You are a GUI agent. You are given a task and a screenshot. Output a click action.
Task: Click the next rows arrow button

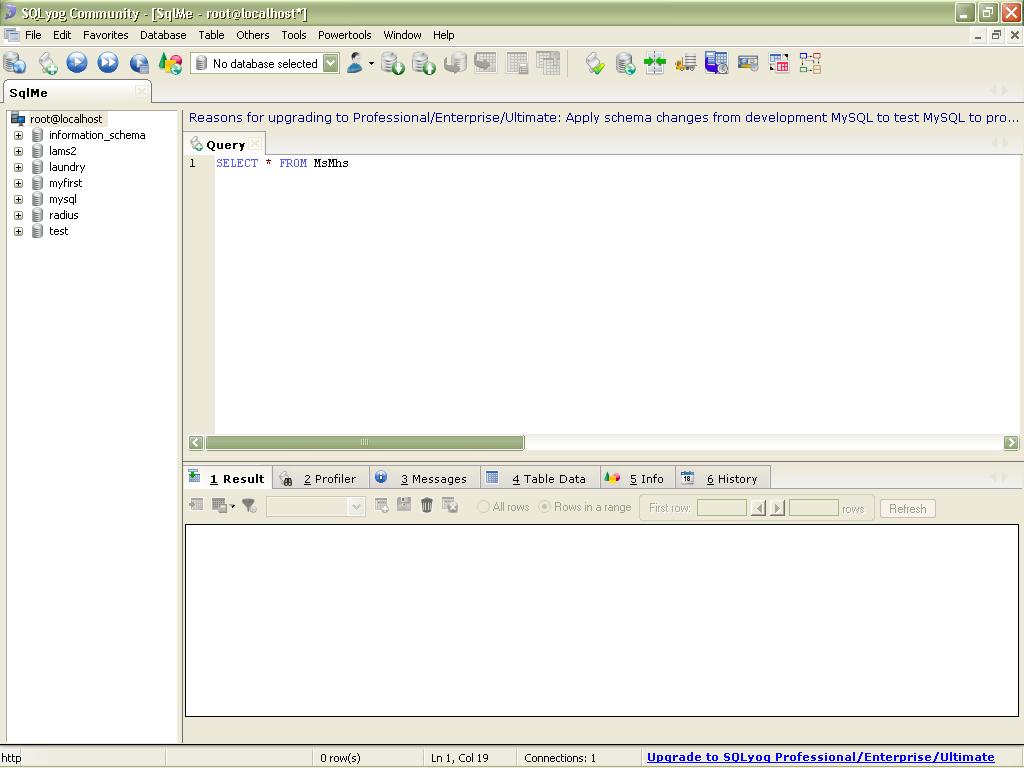777,508
